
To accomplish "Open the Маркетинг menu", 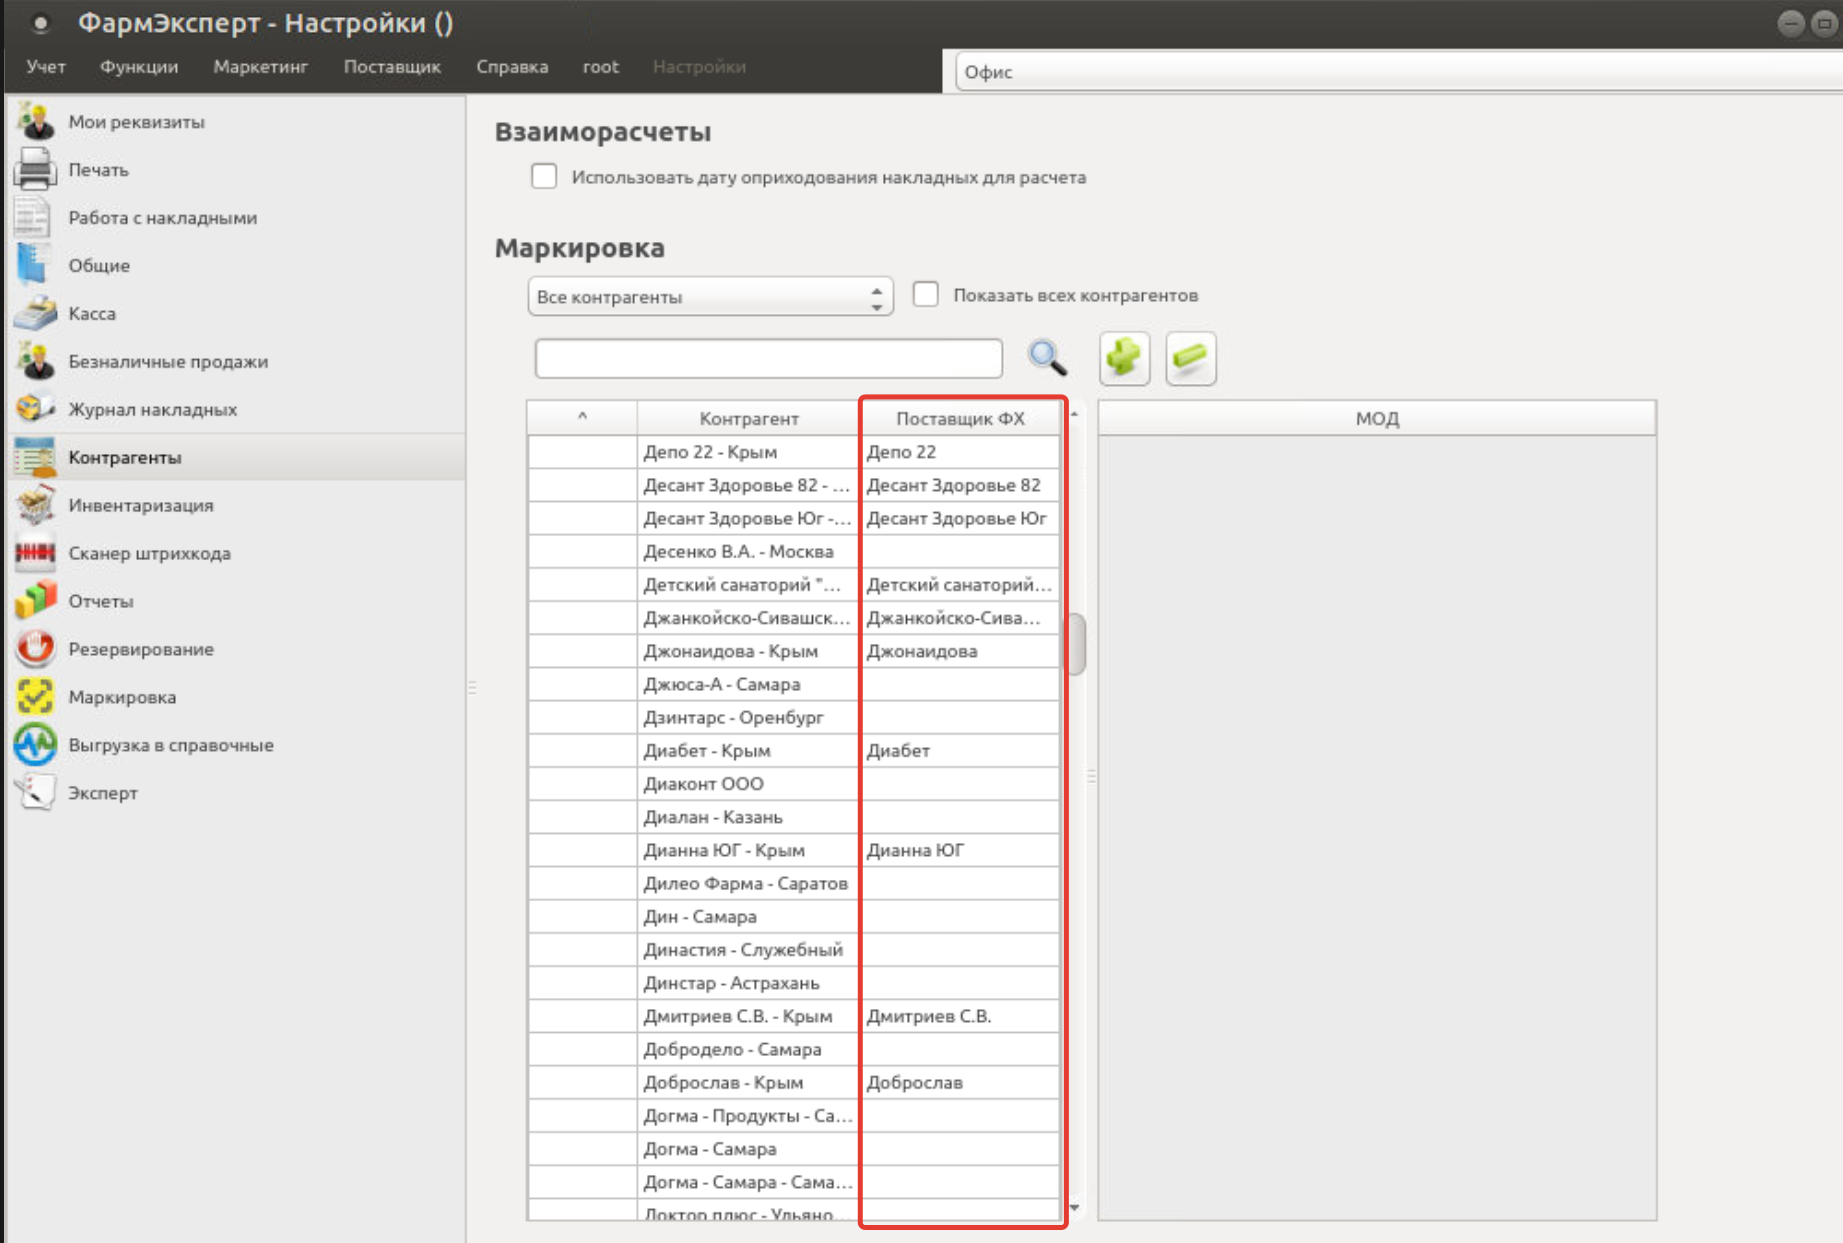I will pyautogui.click(x=260, y=67).
